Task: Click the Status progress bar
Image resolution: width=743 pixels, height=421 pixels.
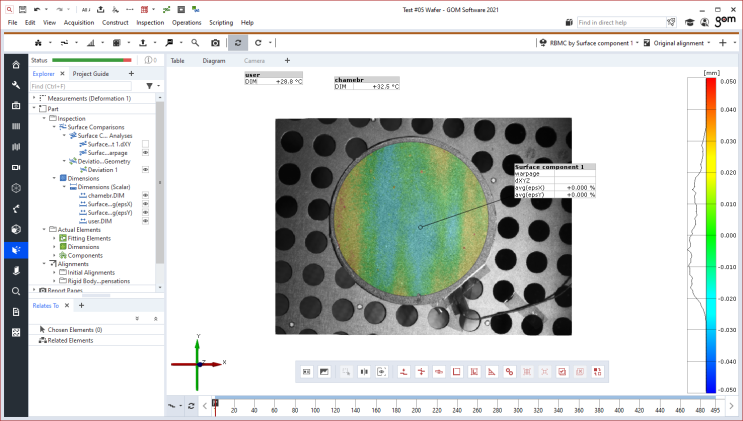Action: point(91,60)
